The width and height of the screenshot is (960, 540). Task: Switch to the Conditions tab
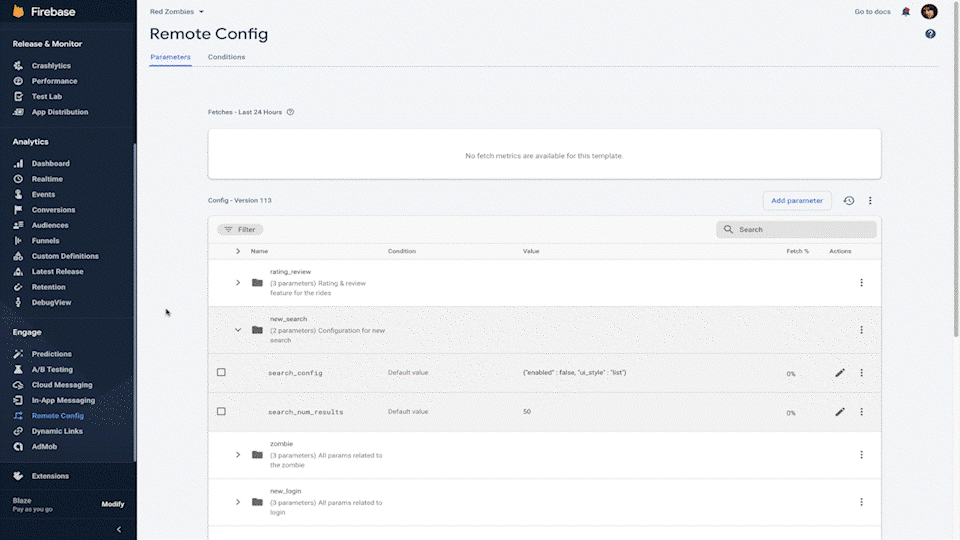226,57
